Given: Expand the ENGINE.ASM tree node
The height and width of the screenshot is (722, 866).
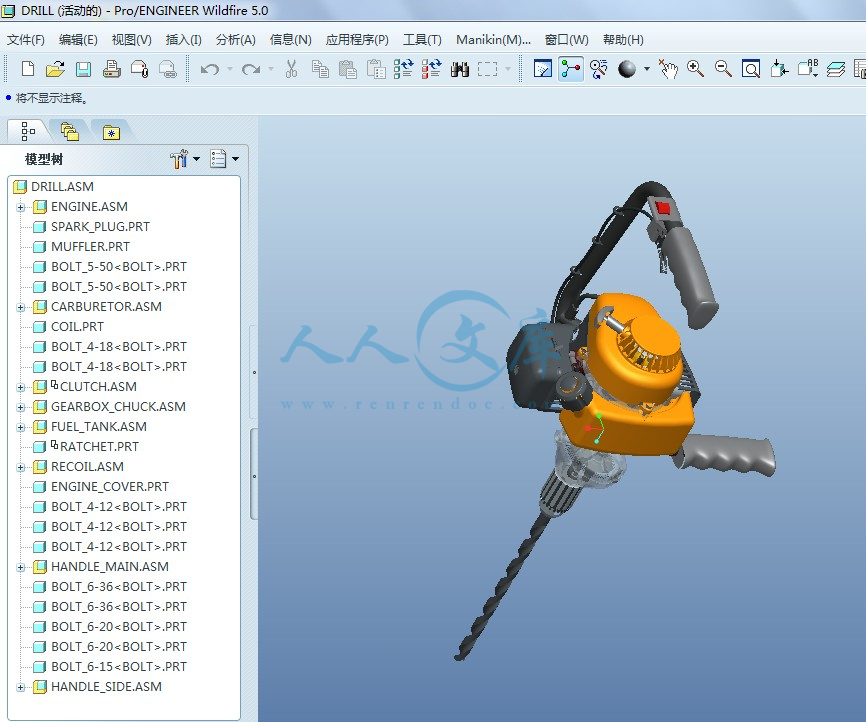Looking at the screenshot, I should click(20, 207).
